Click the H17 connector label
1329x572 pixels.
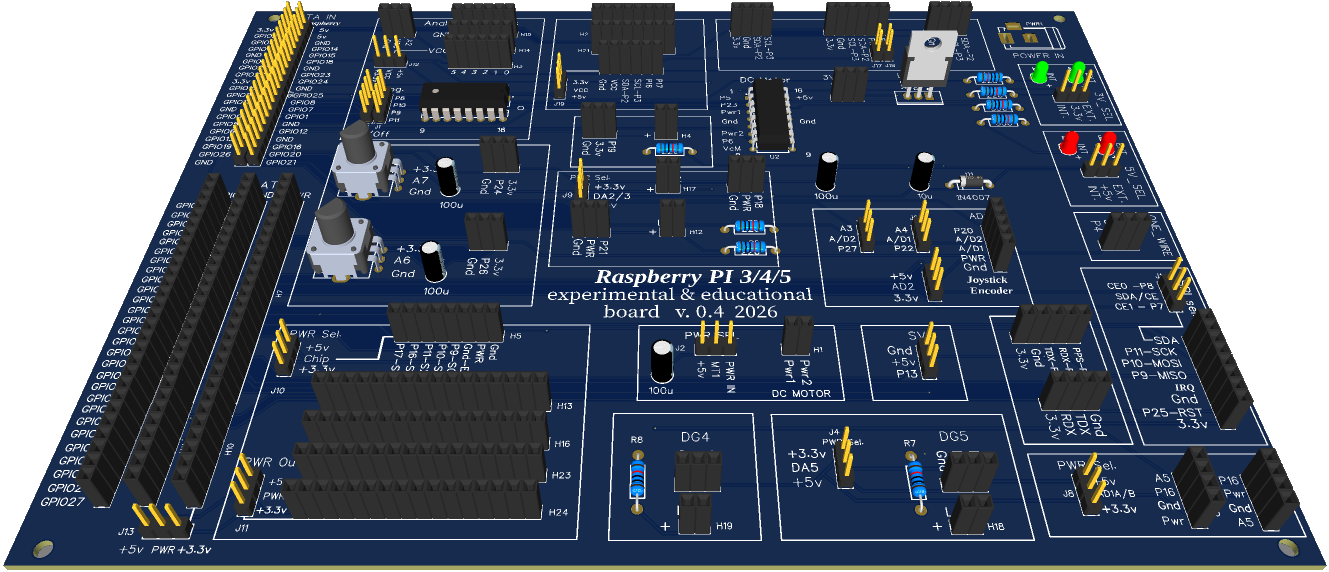689,189
